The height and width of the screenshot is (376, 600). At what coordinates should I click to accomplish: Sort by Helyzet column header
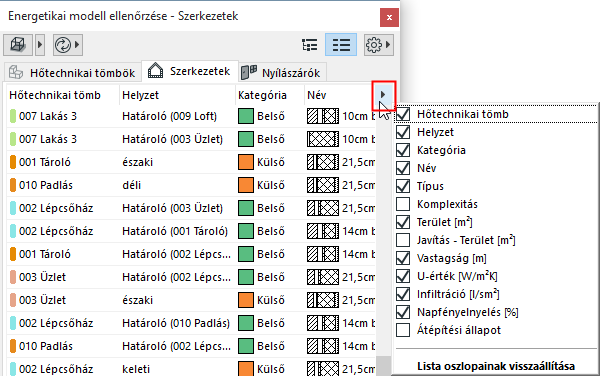[x=140, y=95]
